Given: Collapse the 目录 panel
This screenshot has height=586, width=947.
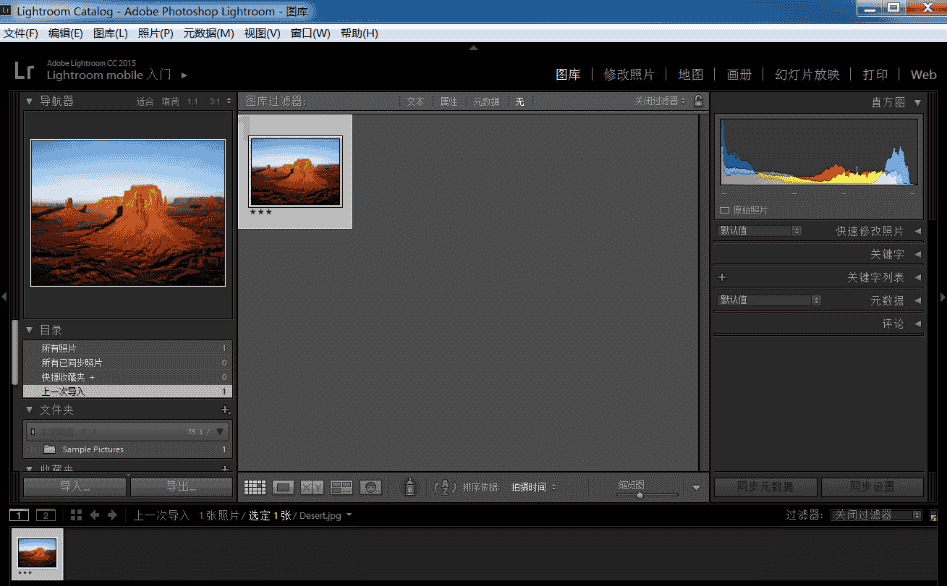Looking at the screenshot, I should pyautogui.click(x=30, y=329).
